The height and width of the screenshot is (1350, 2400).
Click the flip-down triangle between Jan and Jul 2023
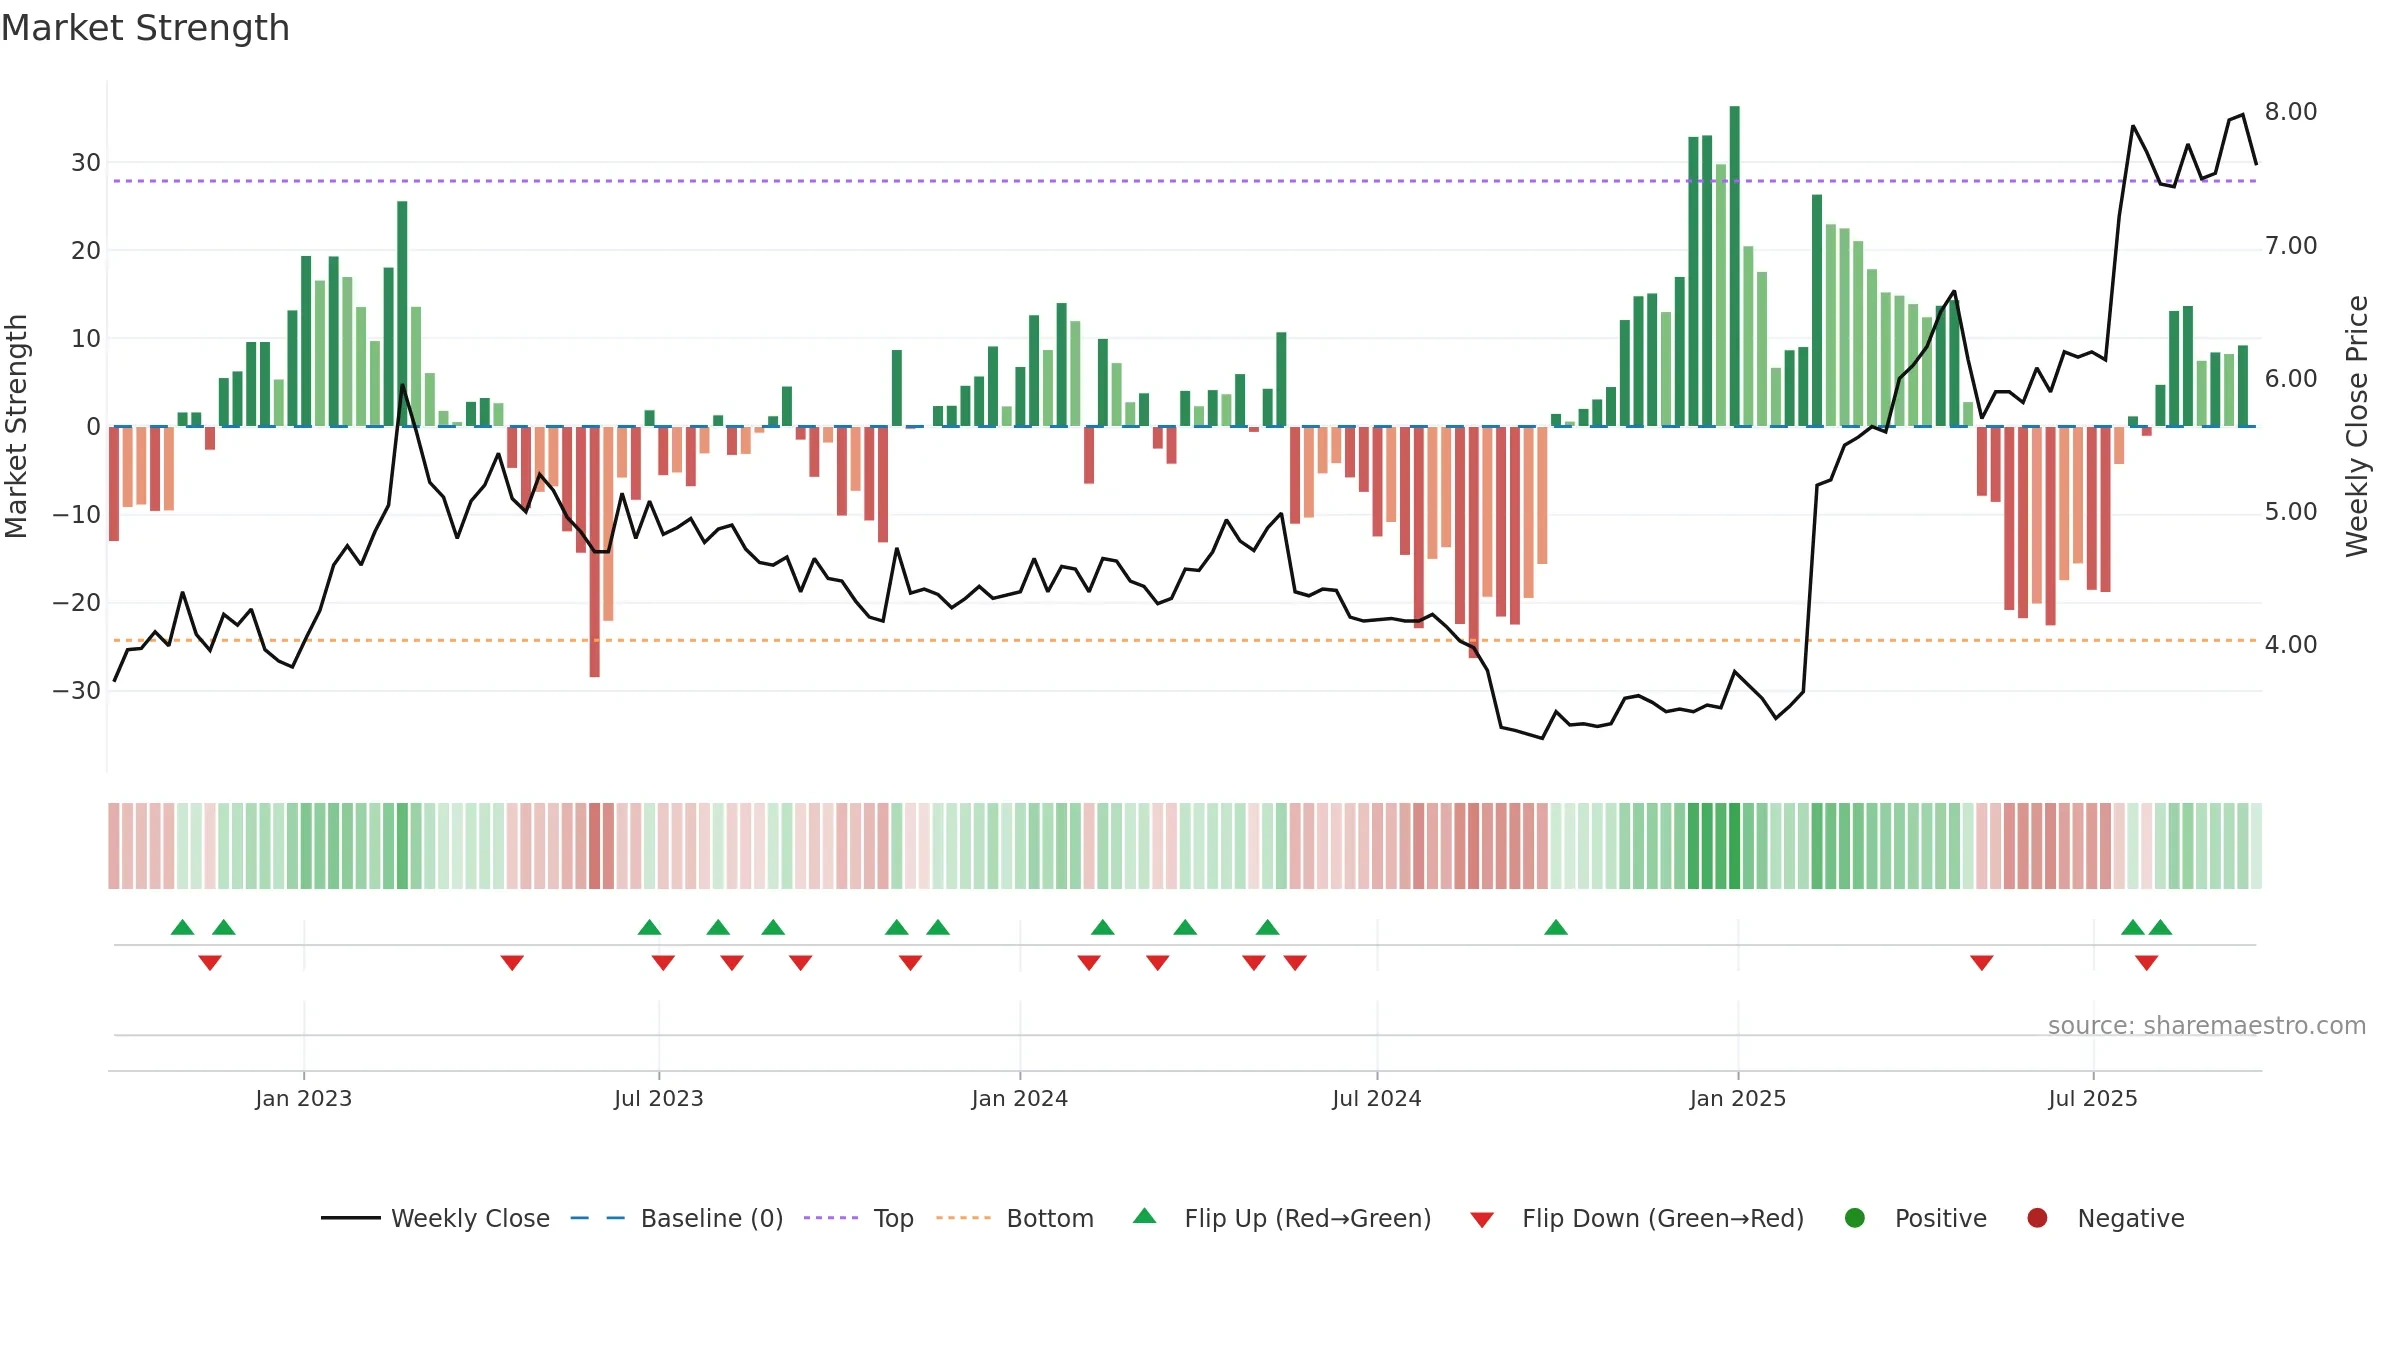pyautogui.click(x=512, y=963)
